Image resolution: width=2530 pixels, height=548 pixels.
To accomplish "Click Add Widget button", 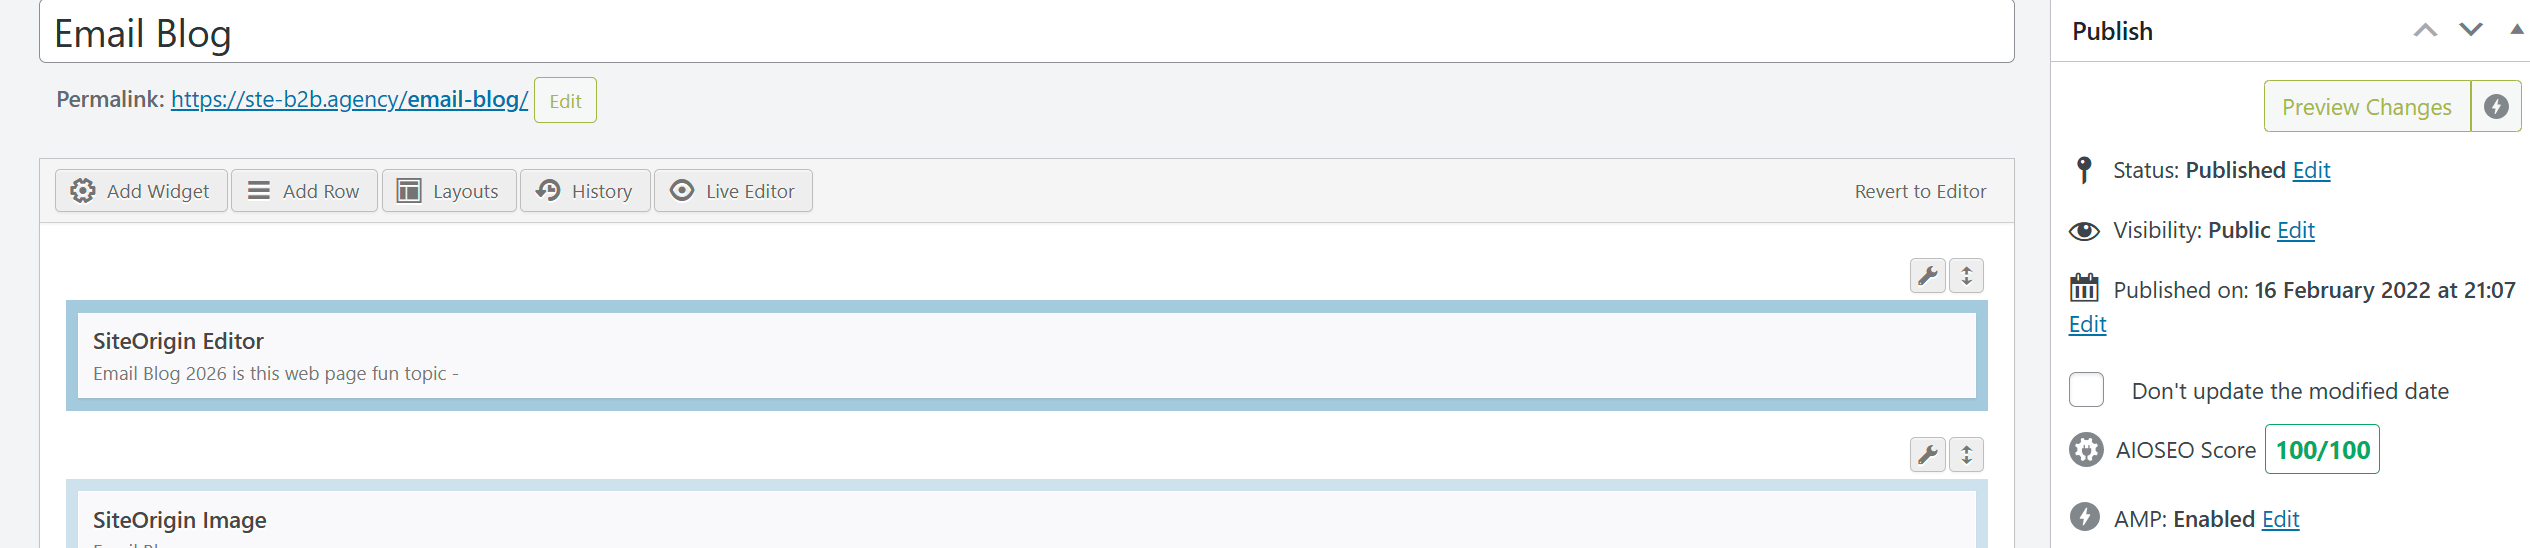I will click(141, 191).
